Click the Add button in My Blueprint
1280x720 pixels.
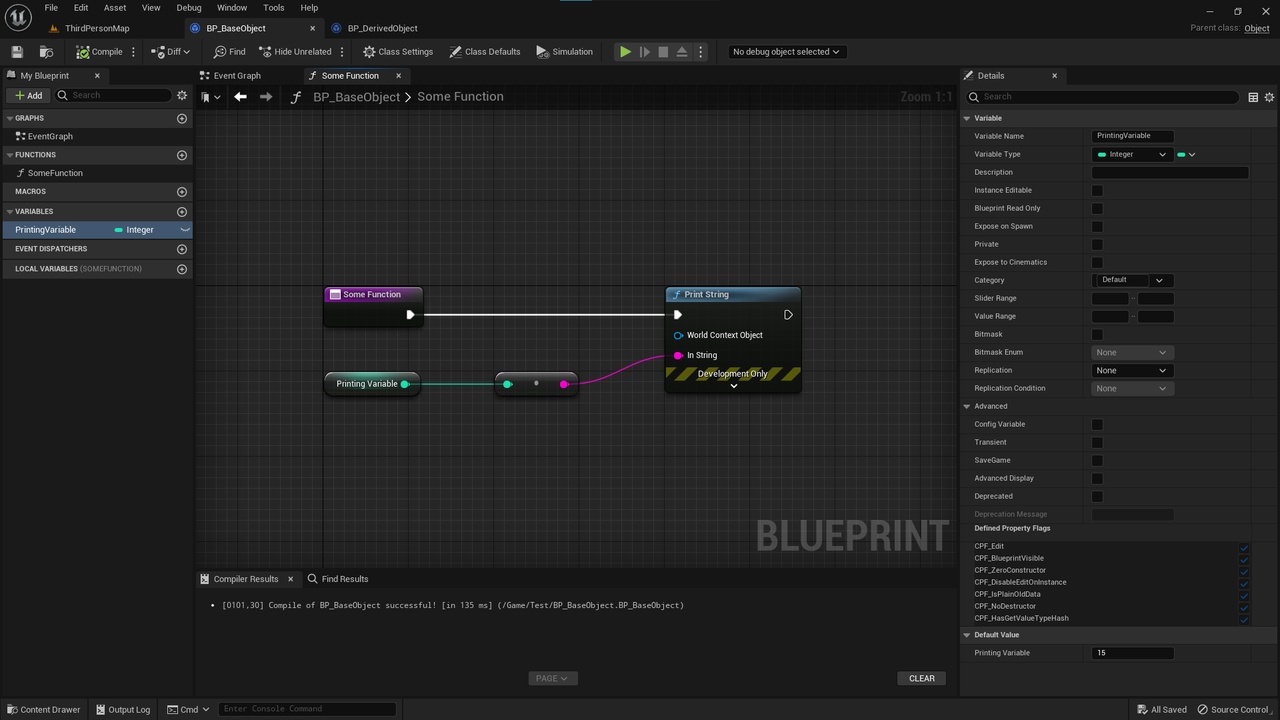point(29,95)
